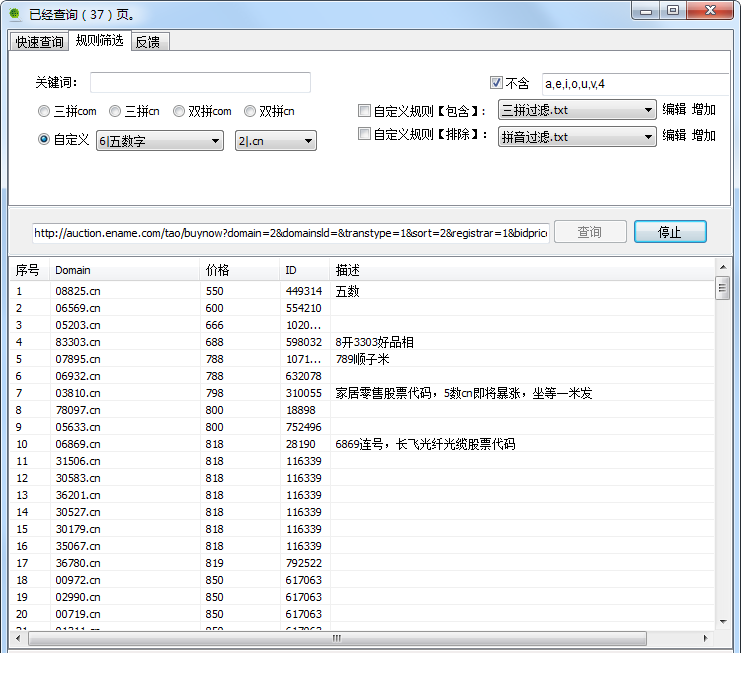
Task: Select row 35067.cn
Action: [x=362, y=546]
